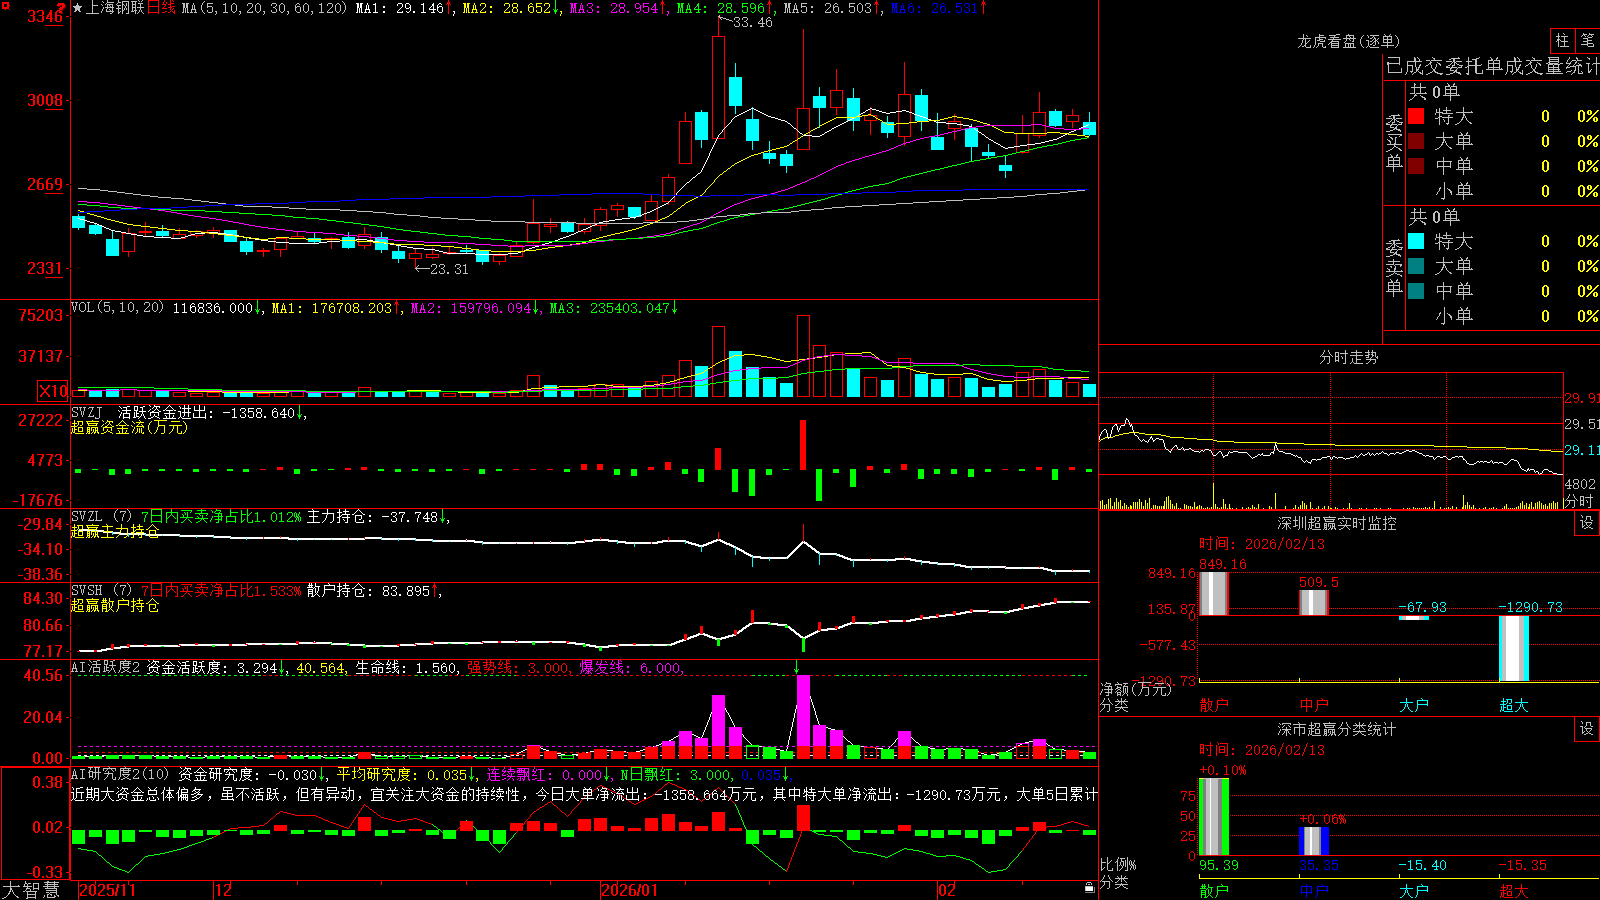Open the MA(5,10,20,30,60,120) indicator parameters
This screenshot has height=900, width=1600.
click(x=264, y=8)
